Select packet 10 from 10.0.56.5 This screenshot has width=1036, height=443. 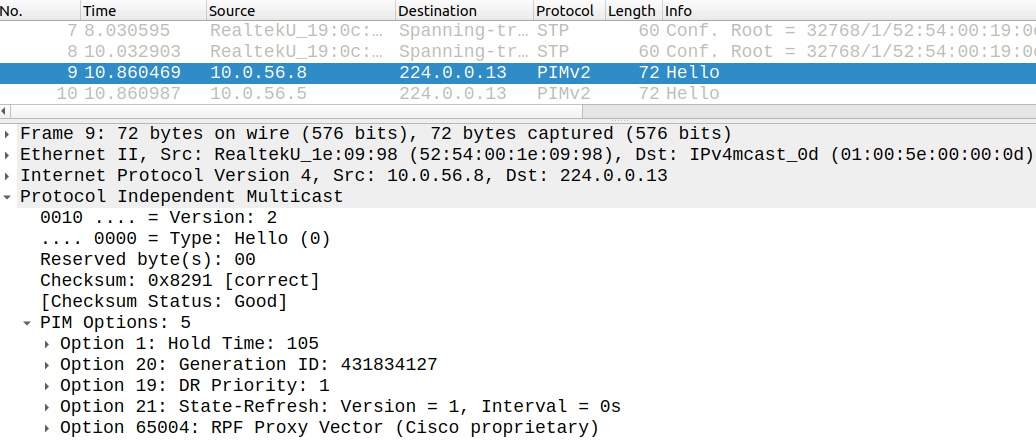[x=518, y=94]
